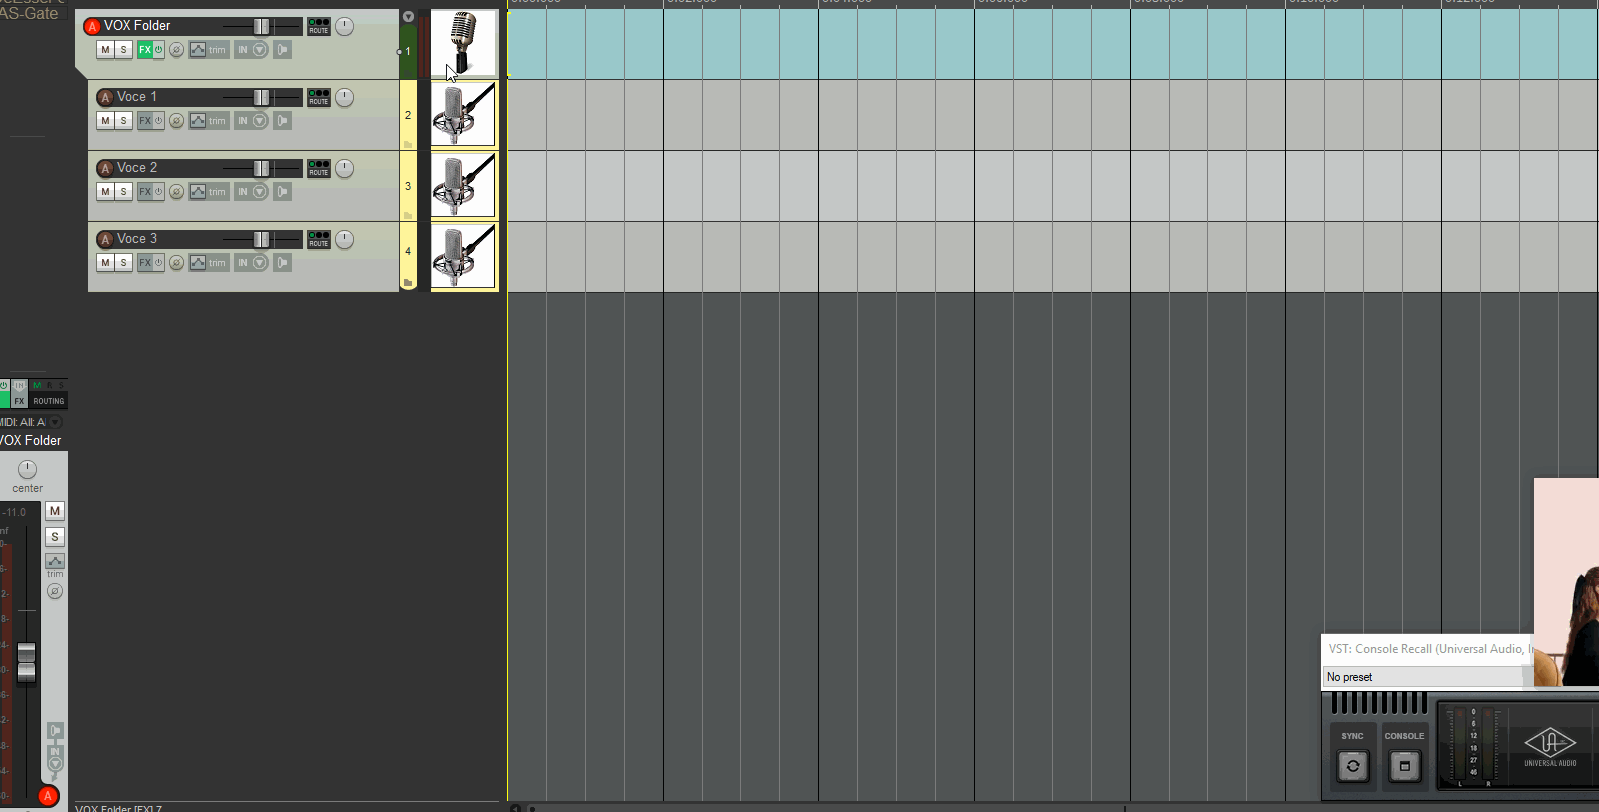Open the FX chain for VOX Folder track
Screen dimensions: 1599x812
tap(145, 50)
